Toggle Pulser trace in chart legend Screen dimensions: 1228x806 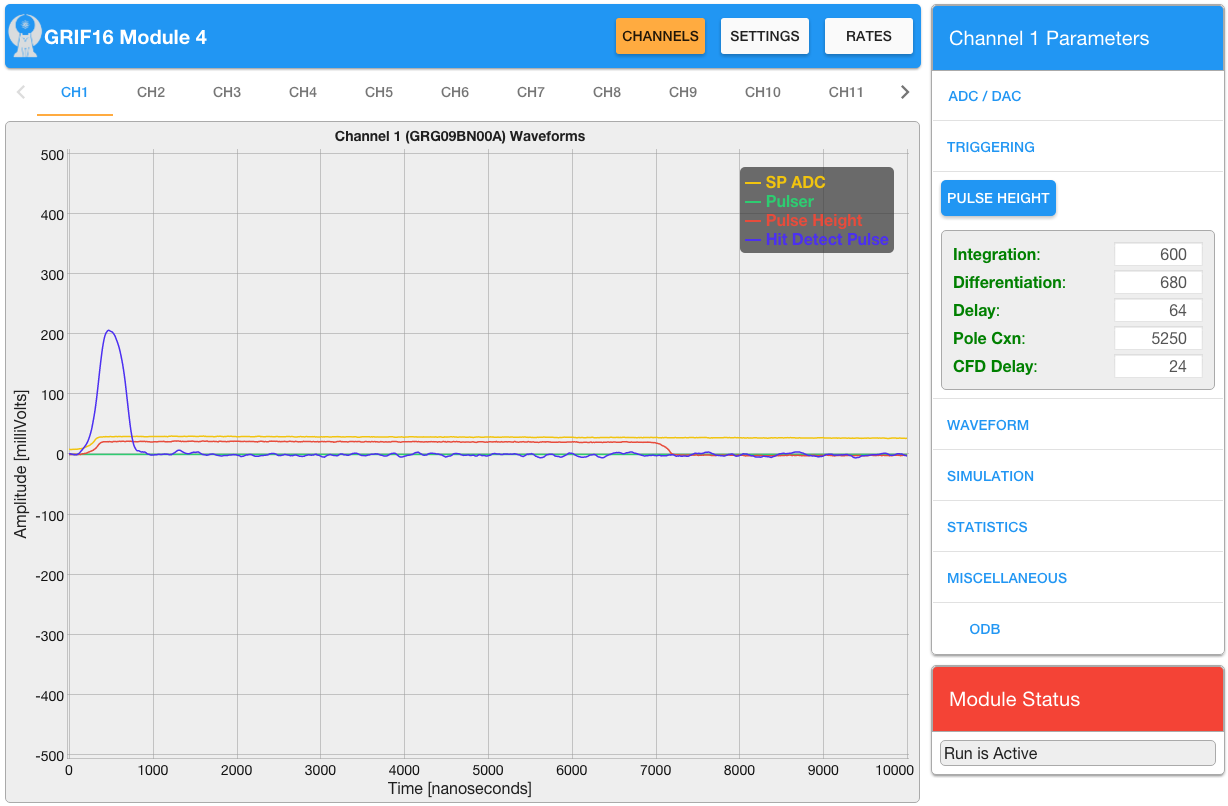pos(789,202)
